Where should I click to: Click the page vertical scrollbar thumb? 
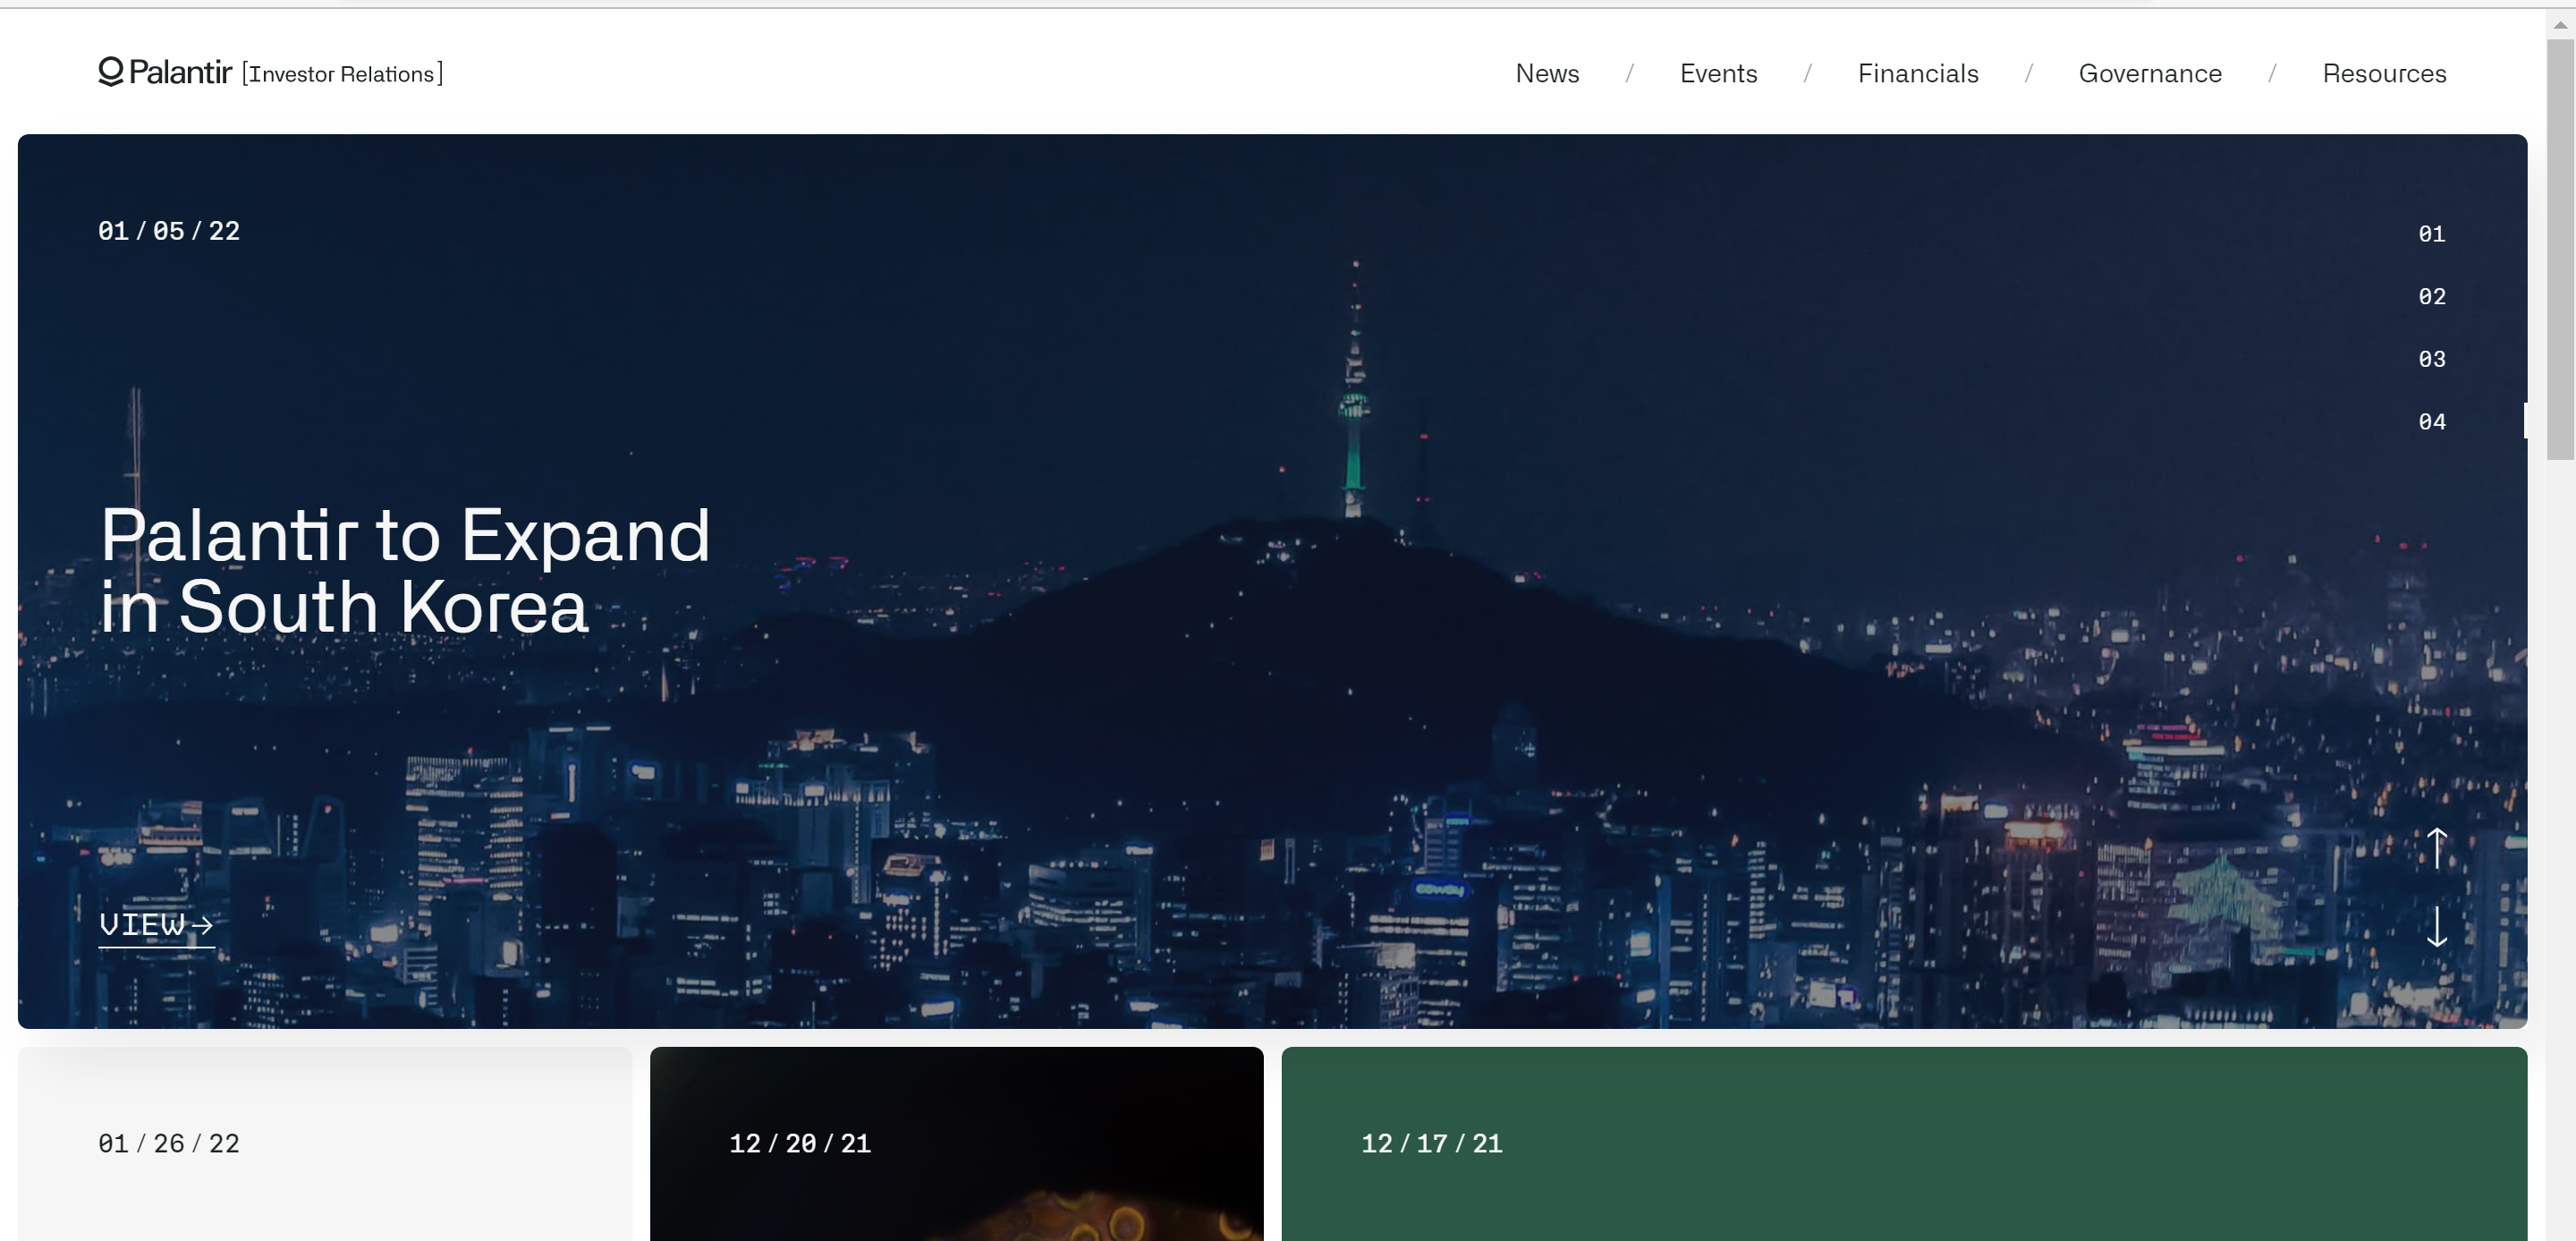[2561, 250]
